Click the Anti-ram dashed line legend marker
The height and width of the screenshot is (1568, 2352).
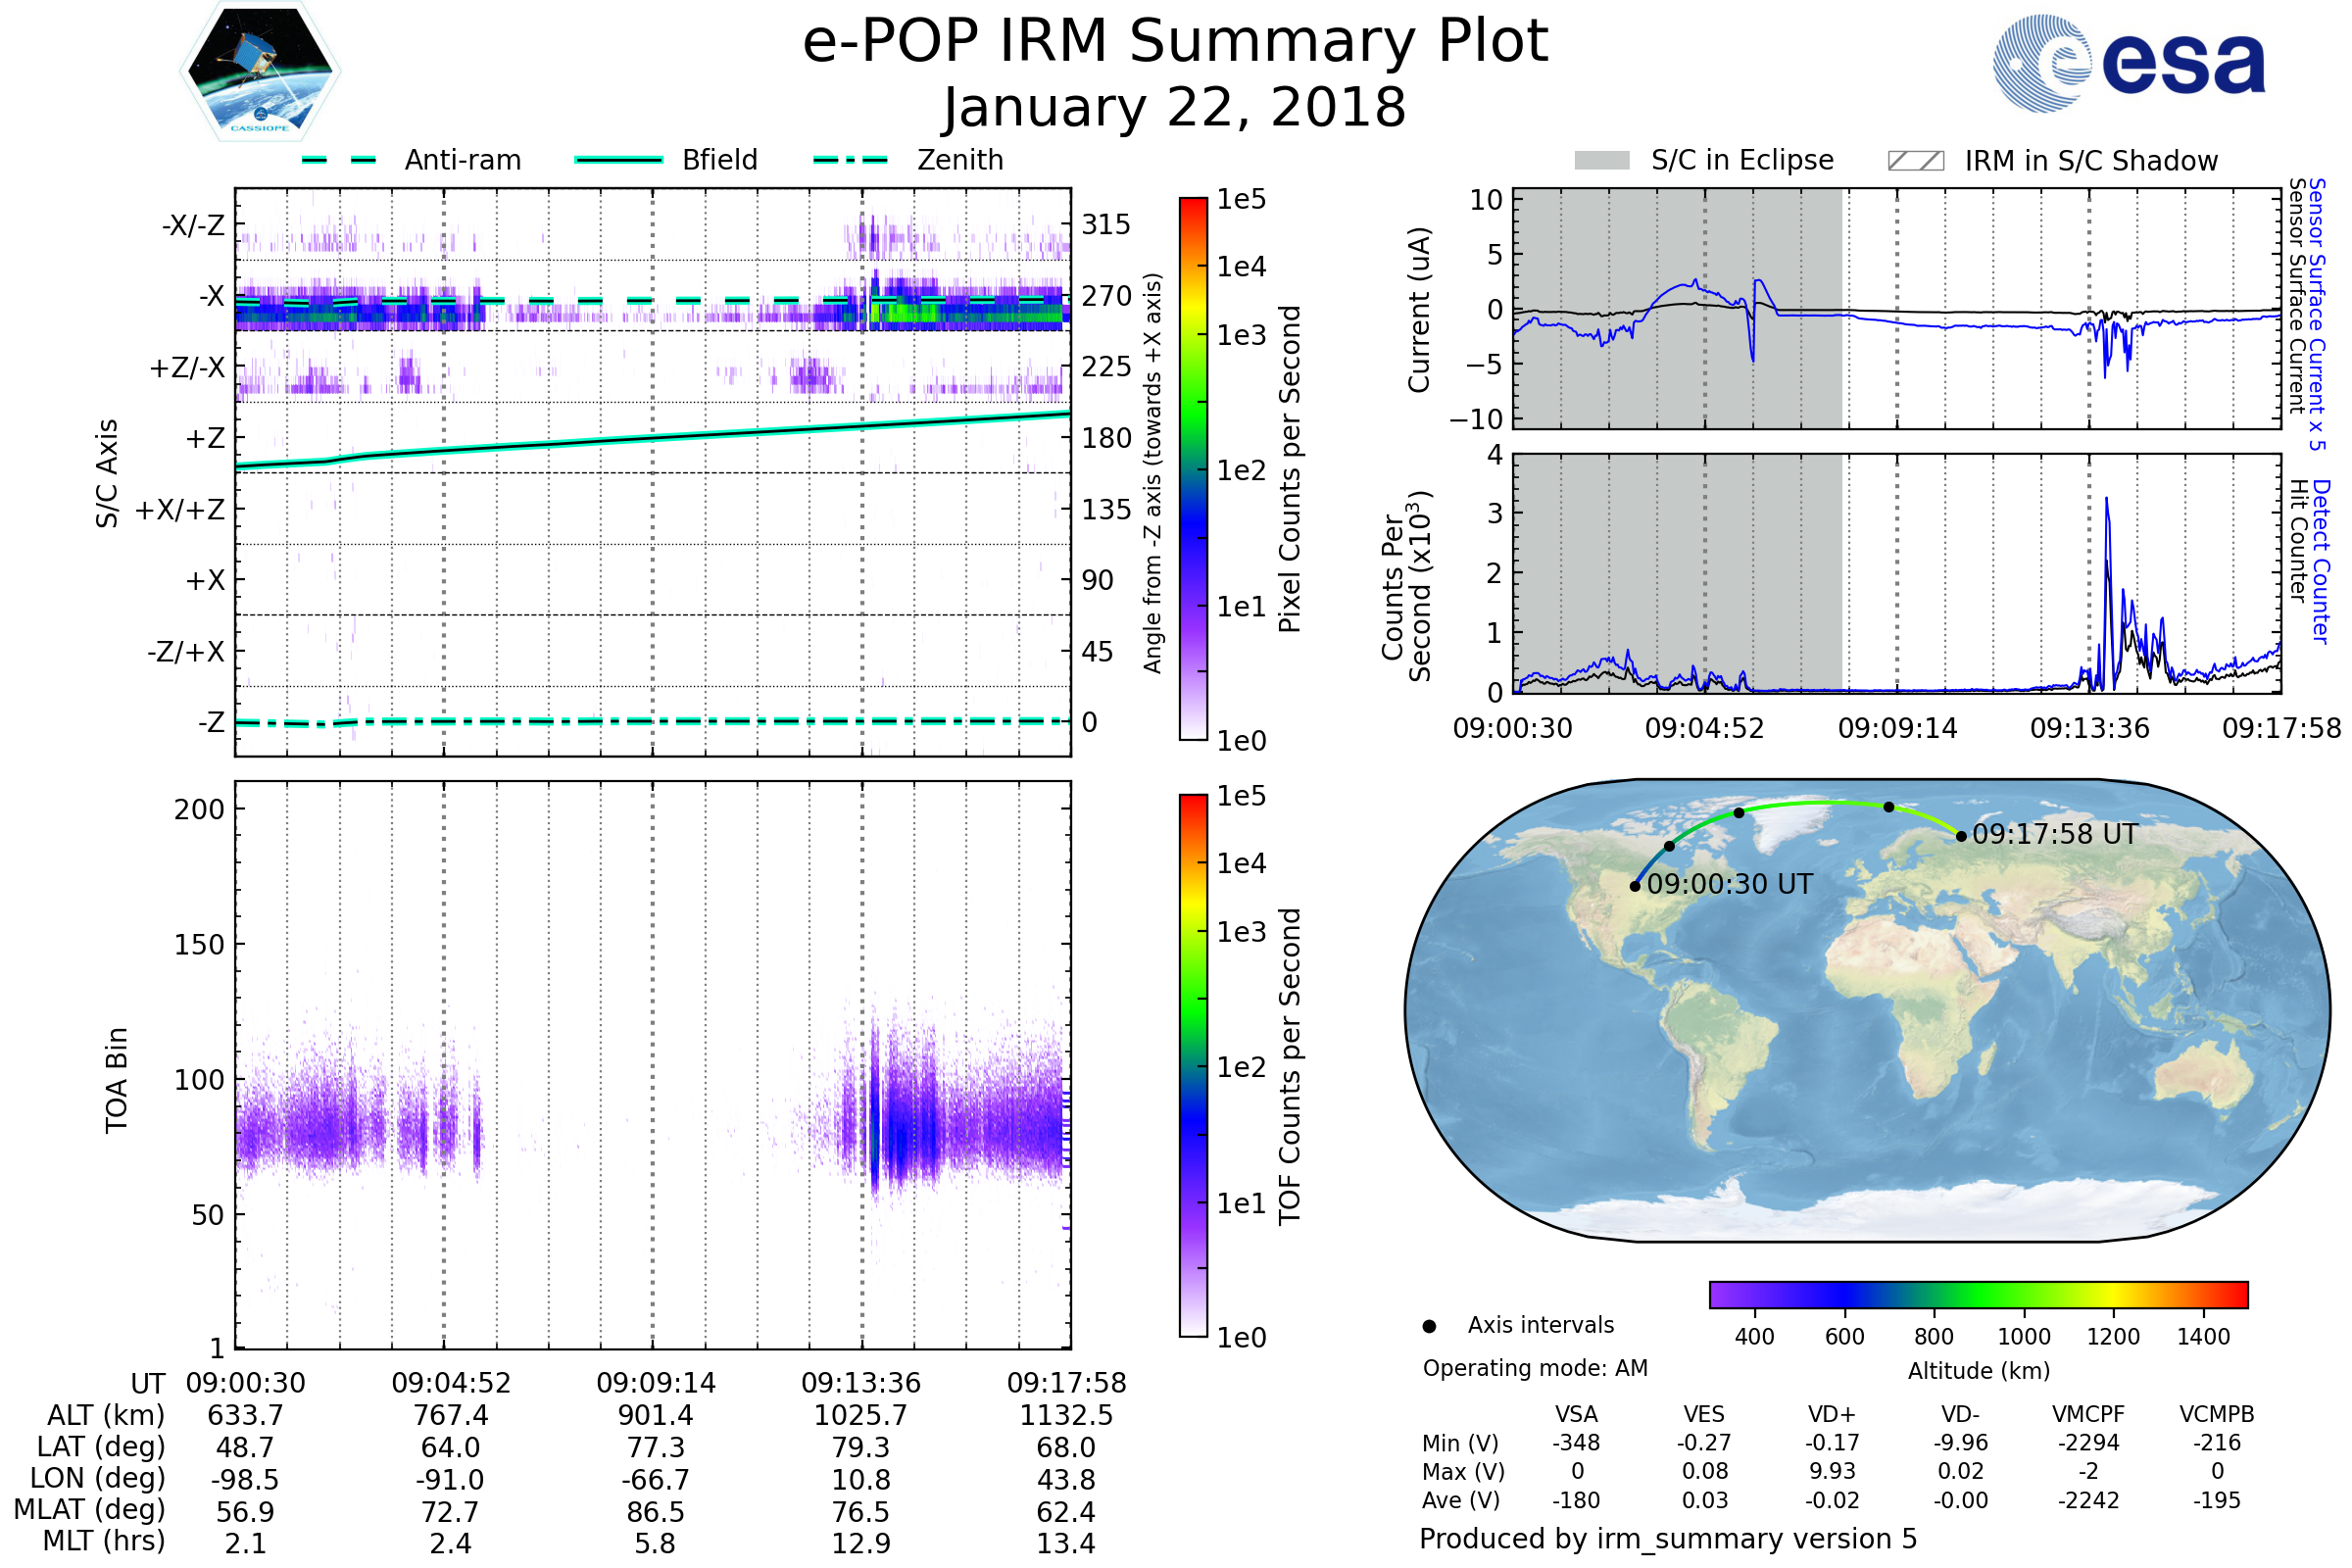click(x=339, y=160)
